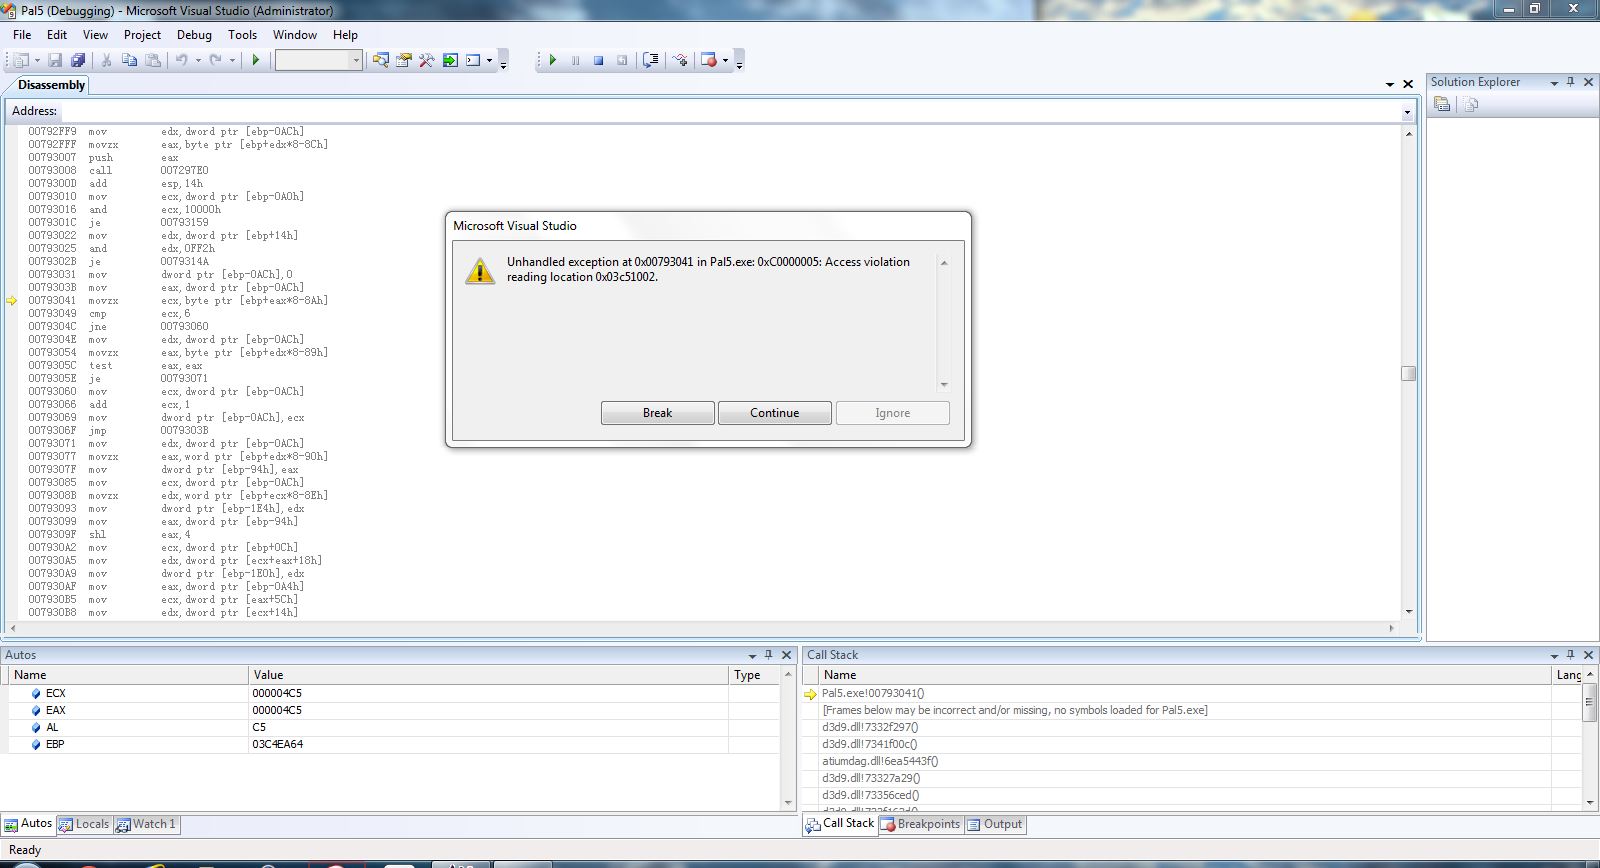Toggle auto-hide pin on Solution Explorer
The width and height of the screenshot is (1600, 868).
[1570, 82]
